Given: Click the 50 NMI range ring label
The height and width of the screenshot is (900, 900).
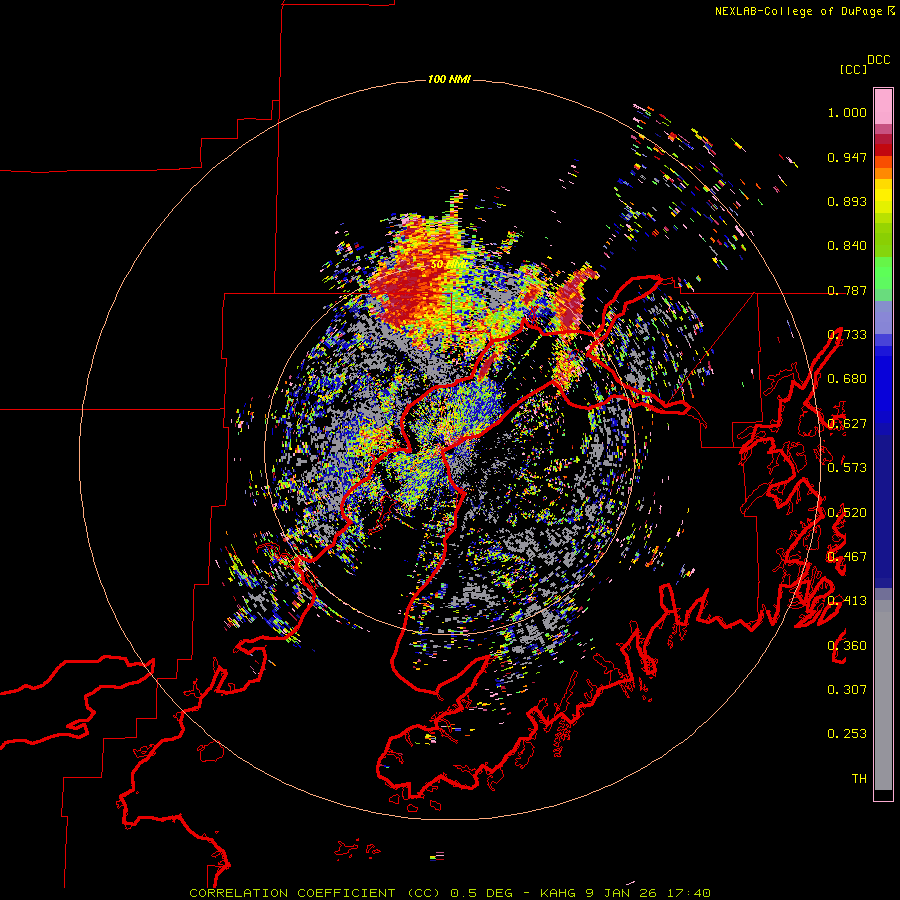Looking at the screenshot, I should pos(448,265).
